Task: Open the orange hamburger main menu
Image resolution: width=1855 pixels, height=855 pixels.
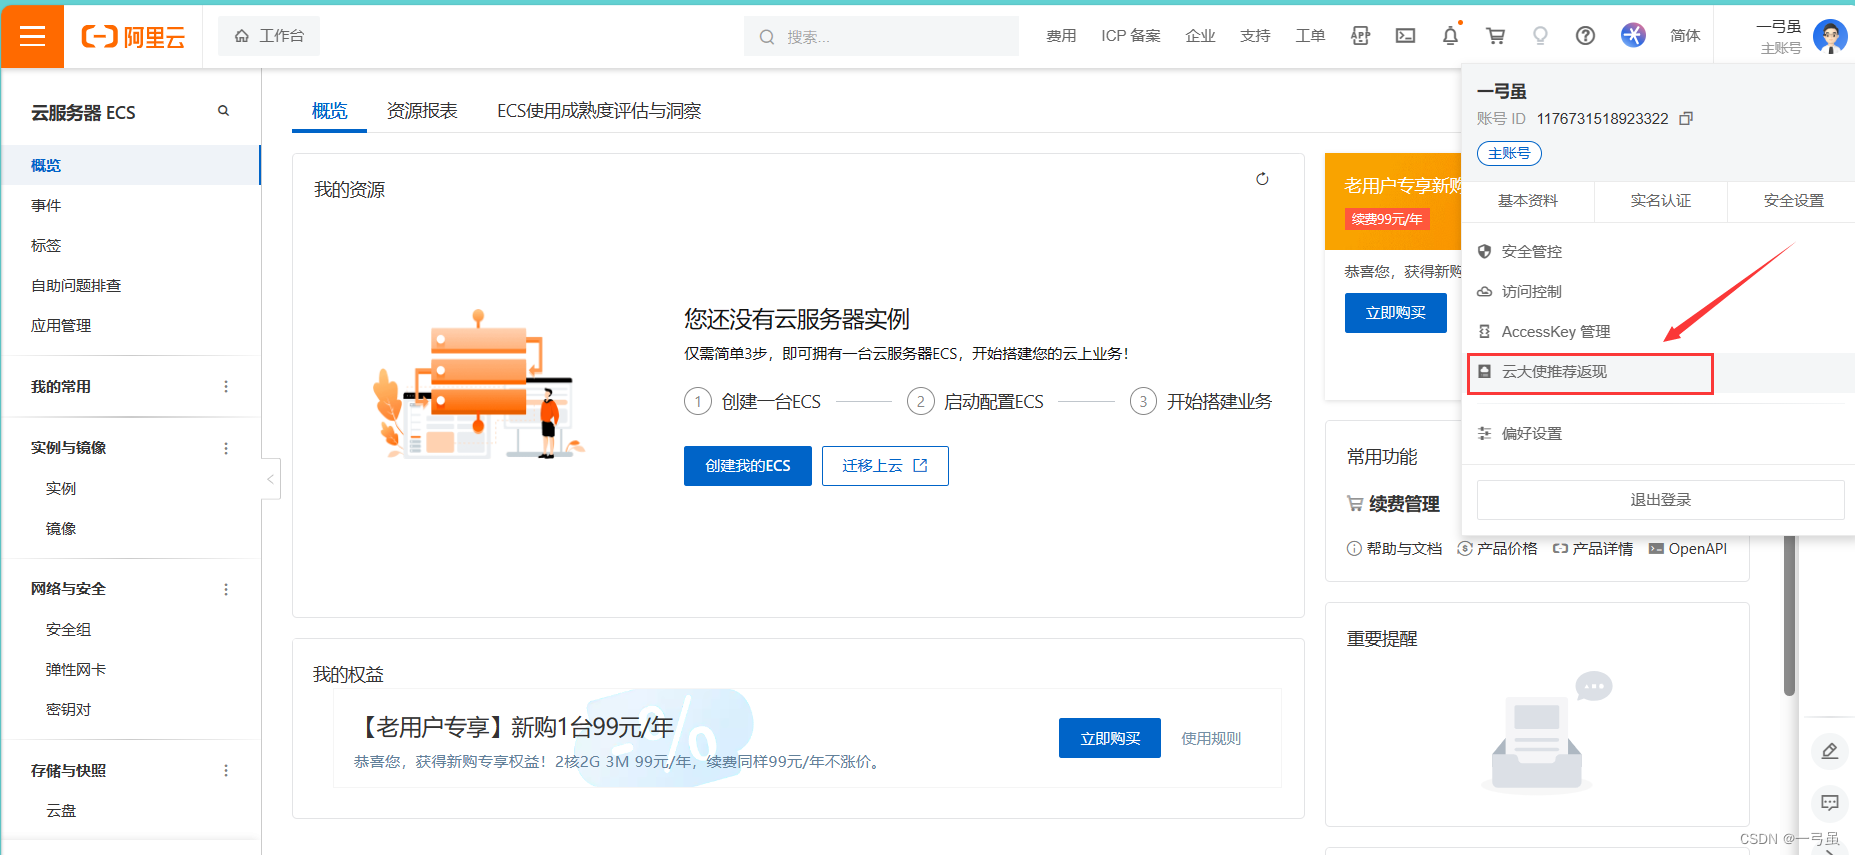Action: 33,37
